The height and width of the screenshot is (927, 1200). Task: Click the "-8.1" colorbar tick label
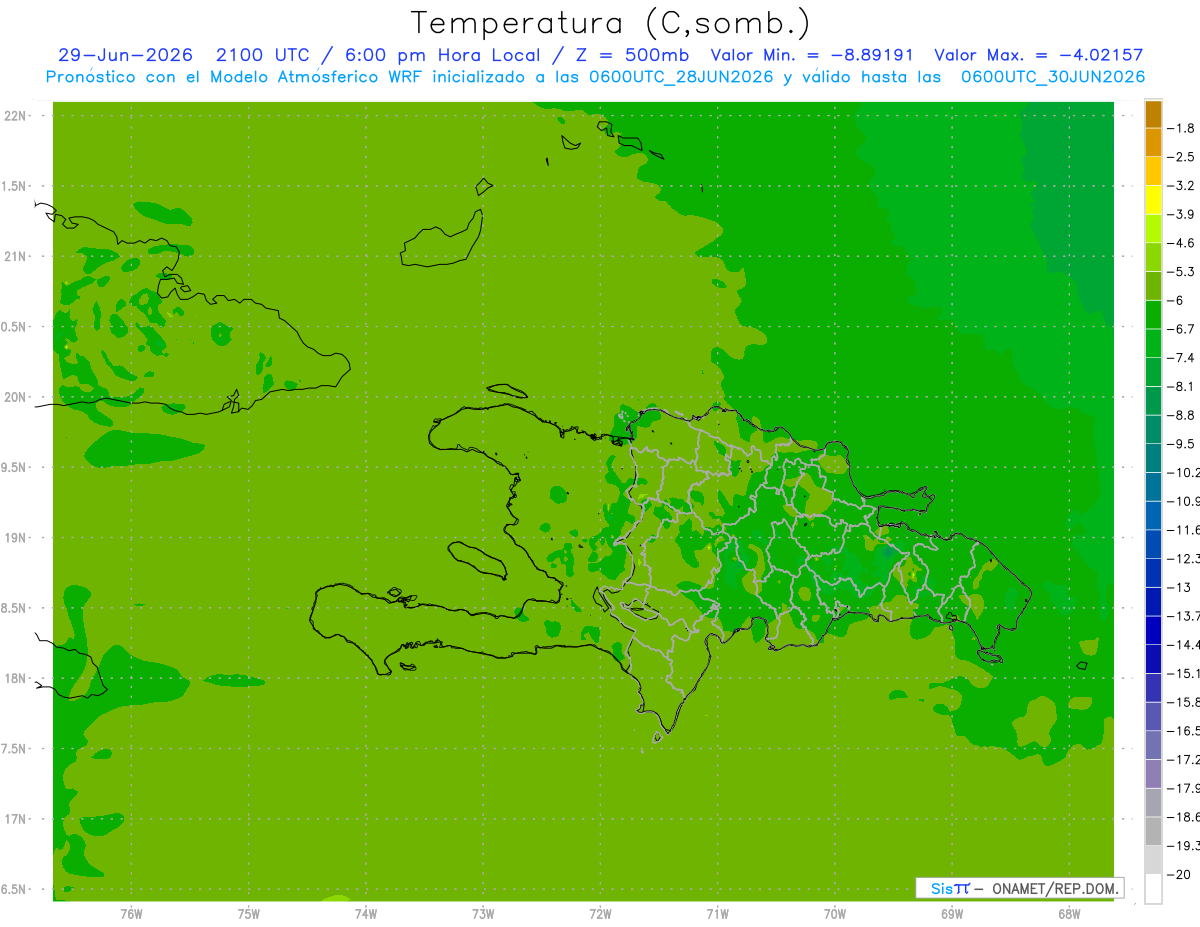[1181, 387]
